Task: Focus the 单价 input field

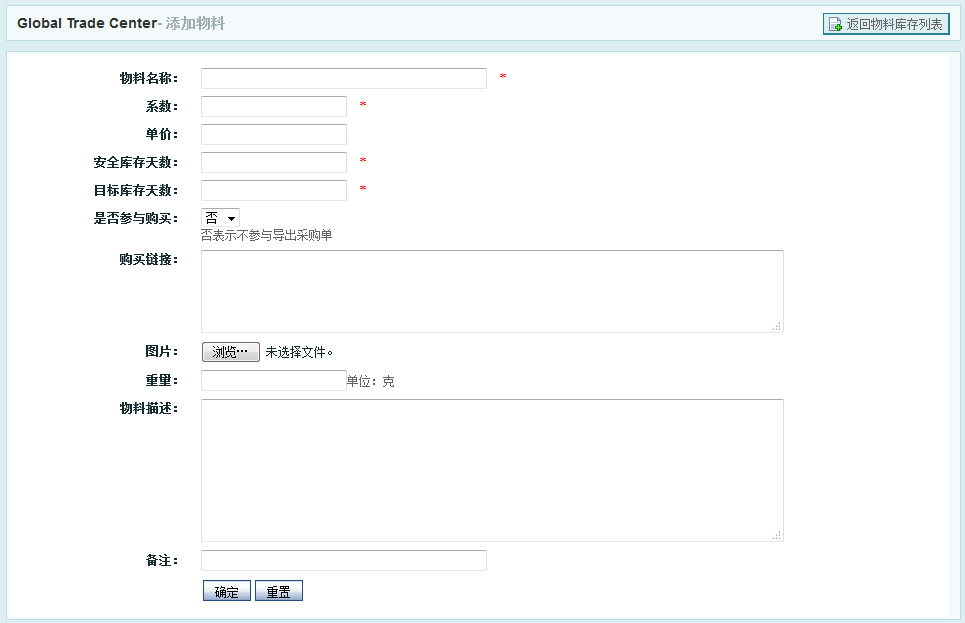Action: 274,134
